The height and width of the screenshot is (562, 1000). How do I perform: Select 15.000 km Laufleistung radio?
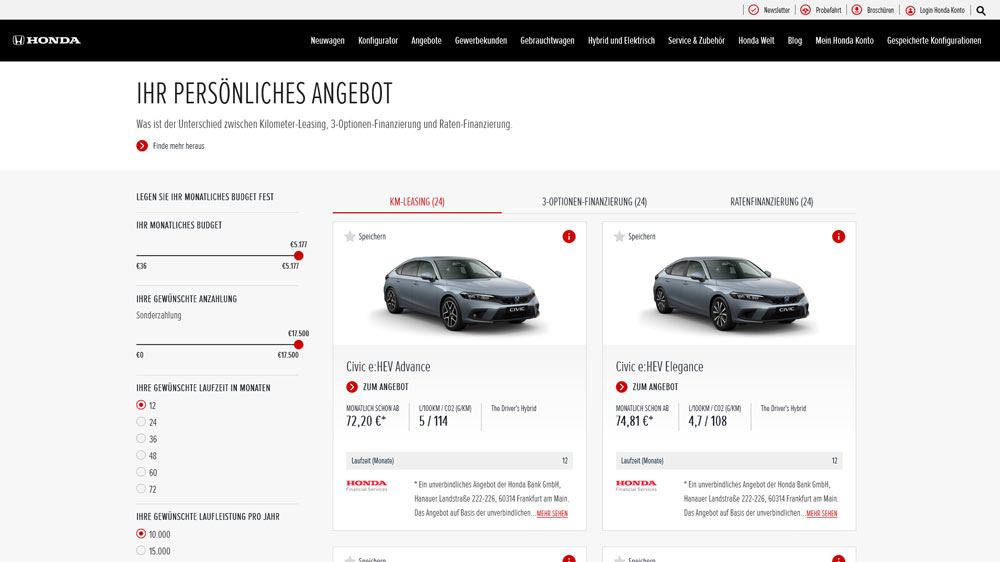141,551
